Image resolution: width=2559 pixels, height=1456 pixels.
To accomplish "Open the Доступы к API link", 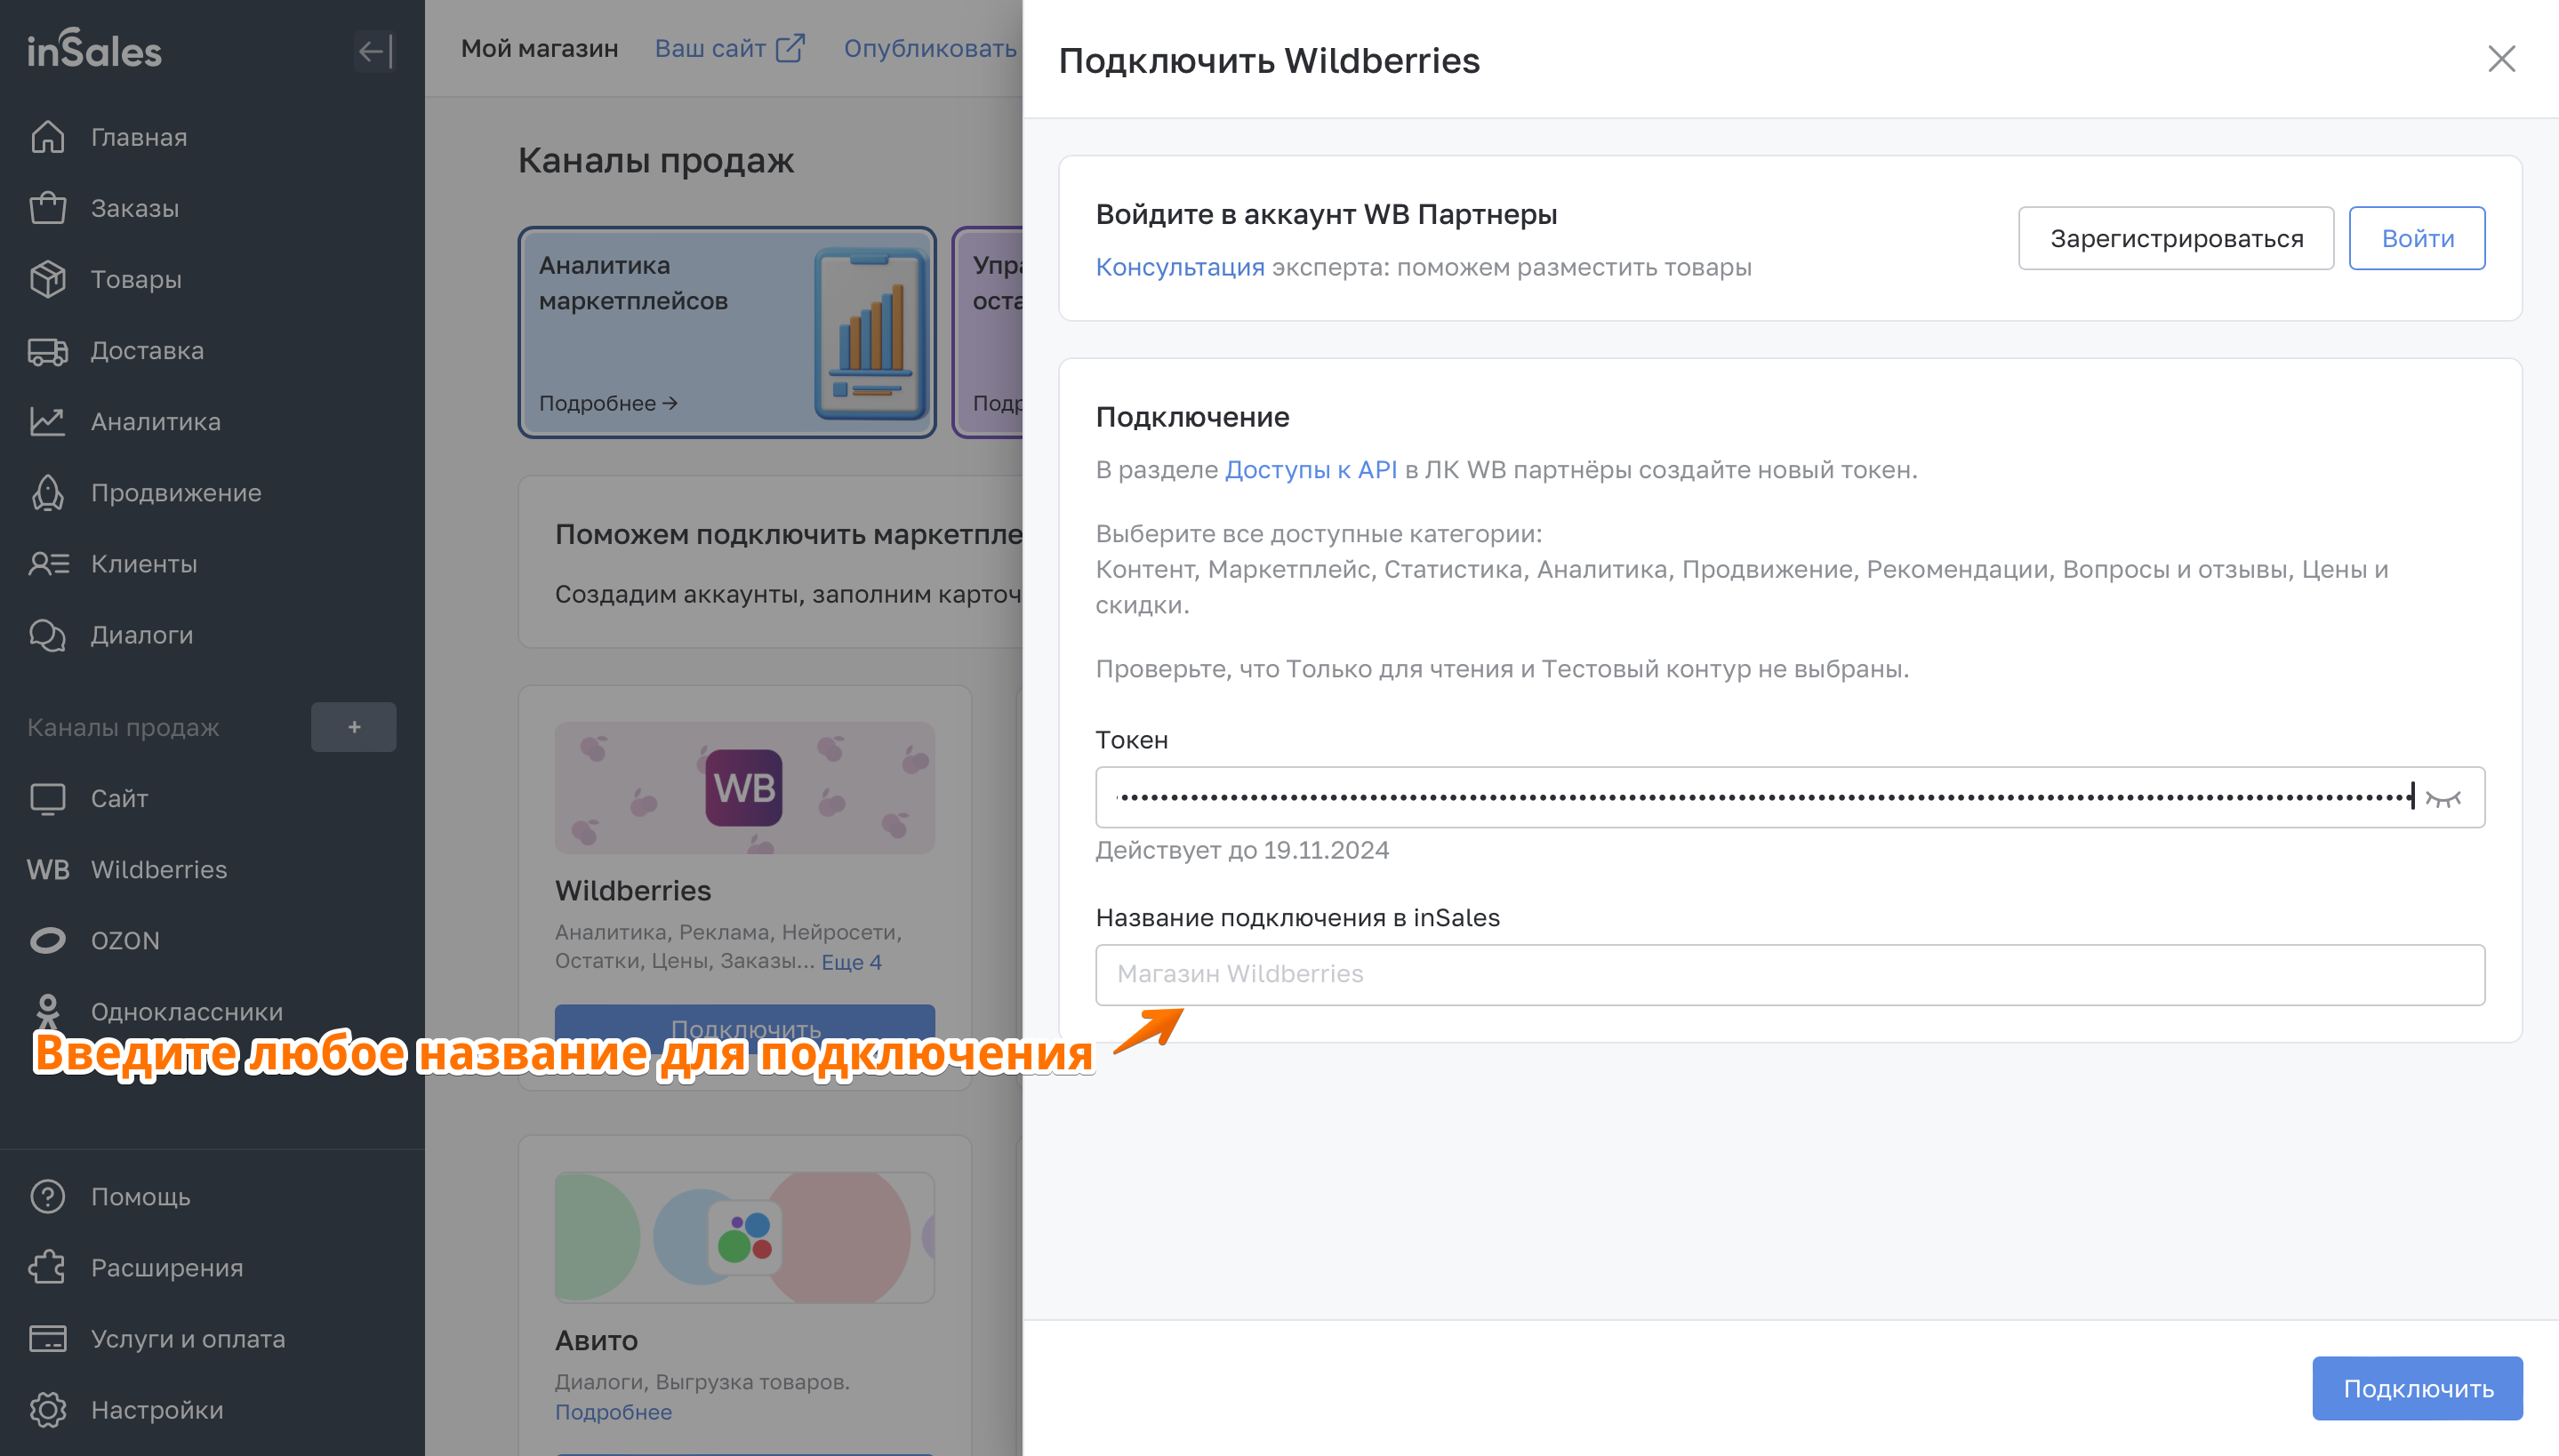I will [x=1310, y=470].
